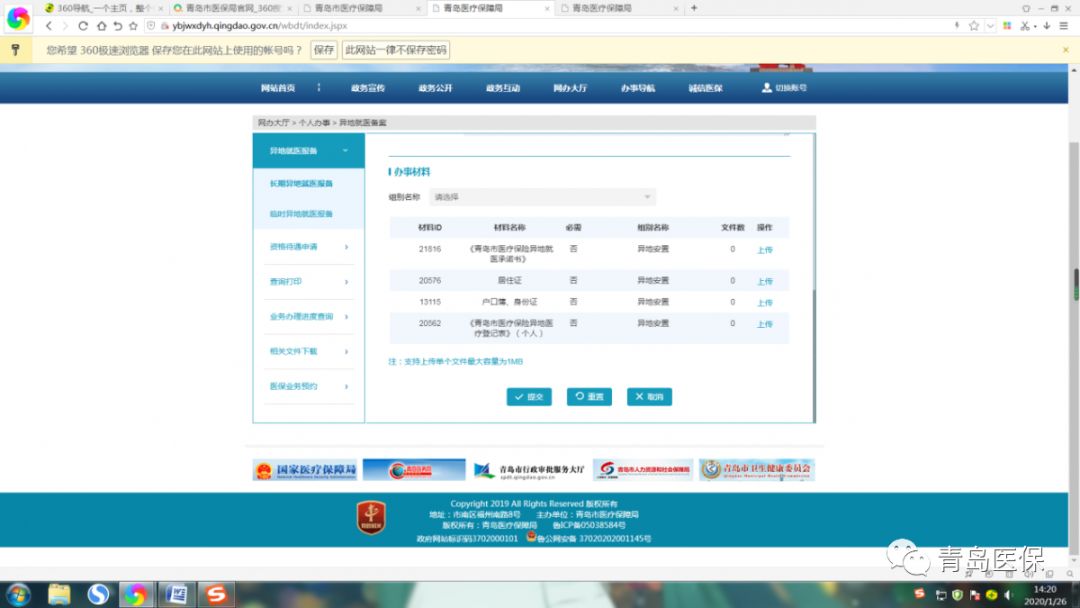This screenshot has height=608, width=1080.
Task: Reload the page with the refresh icon
Action: click(83, 25)
